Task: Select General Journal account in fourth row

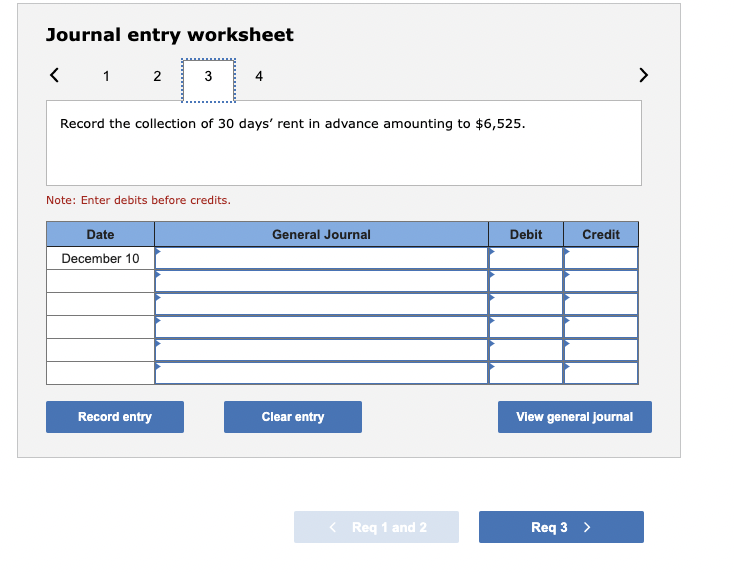Action: coord(322,327)
